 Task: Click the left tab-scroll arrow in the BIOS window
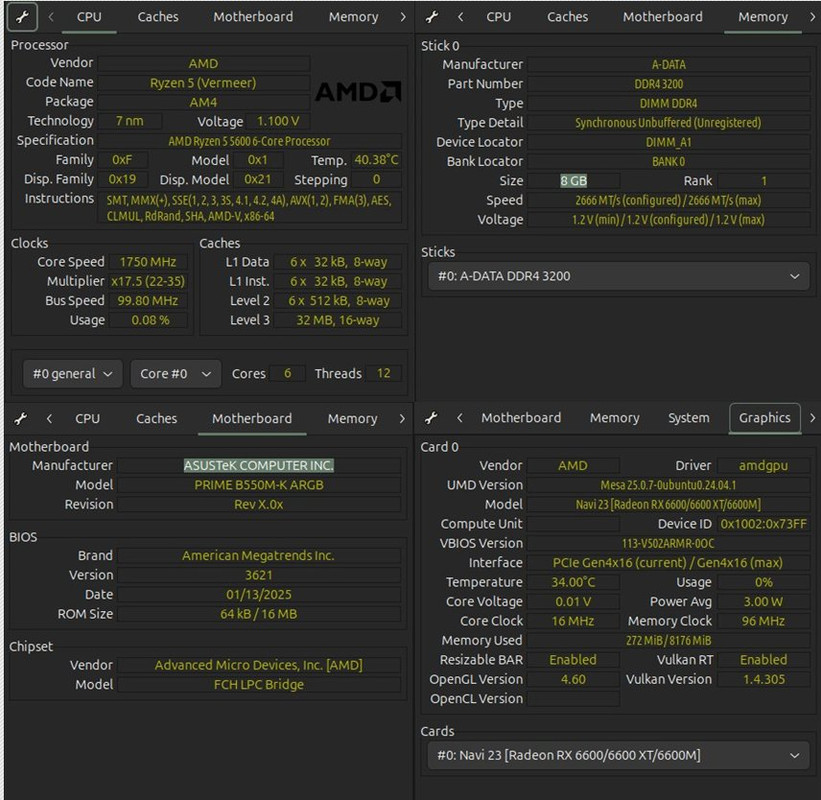pos(49,419)
